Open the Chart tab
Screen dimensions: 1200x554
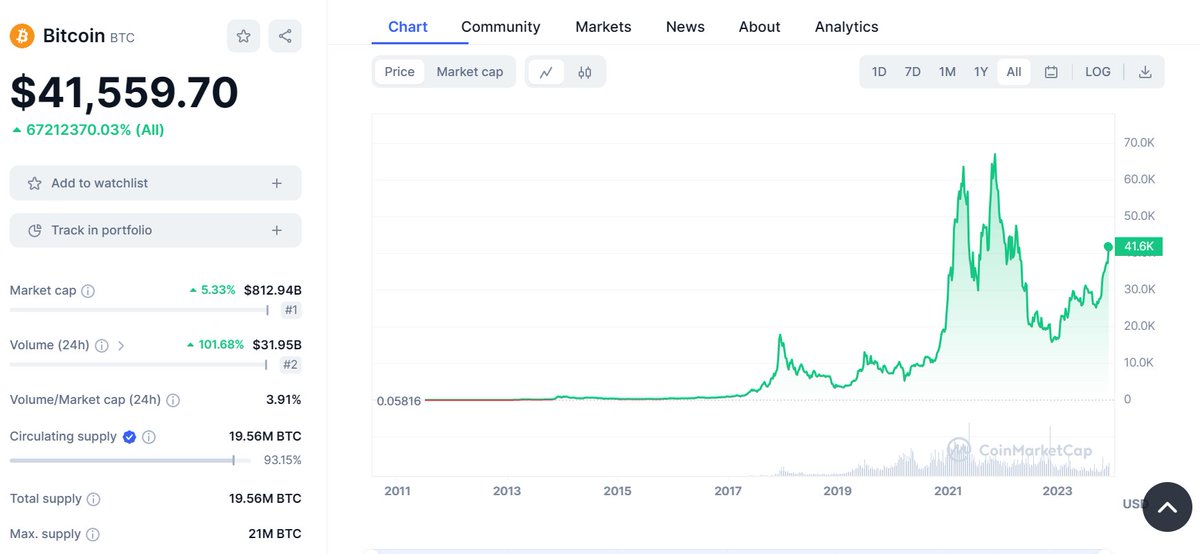pos(408,27)
